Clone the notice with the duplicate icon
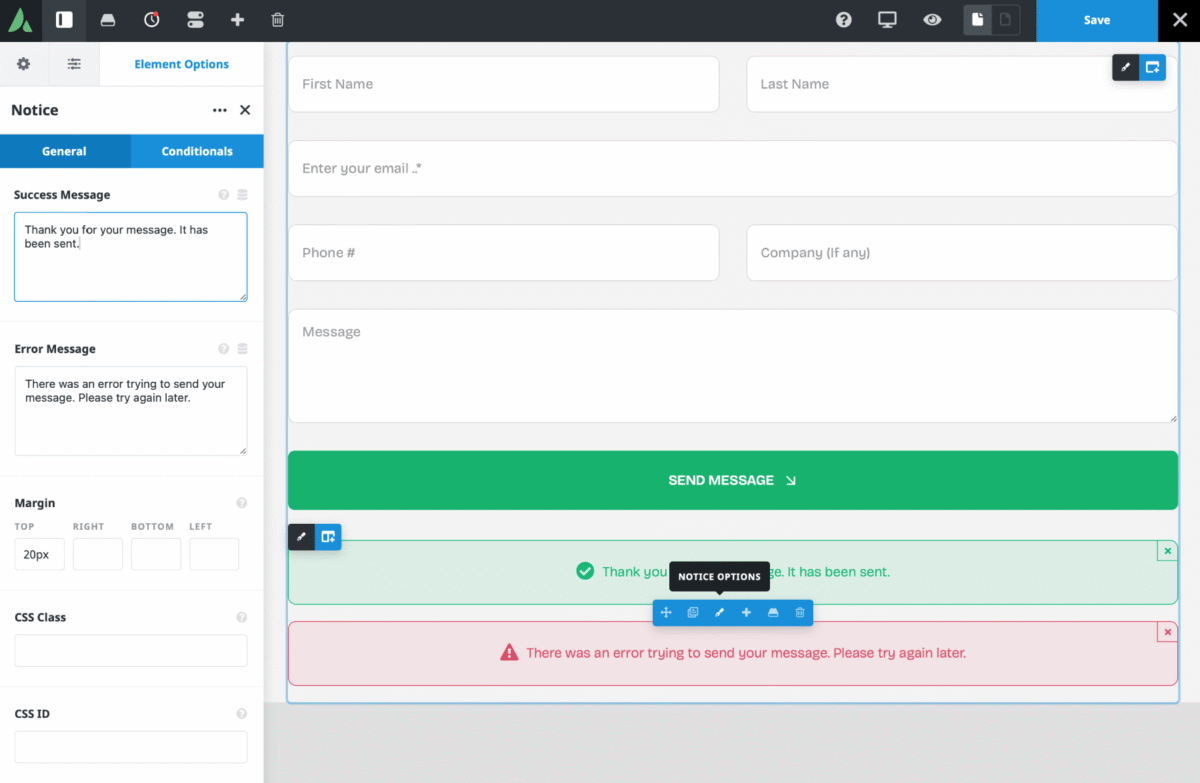 point(693,612)
